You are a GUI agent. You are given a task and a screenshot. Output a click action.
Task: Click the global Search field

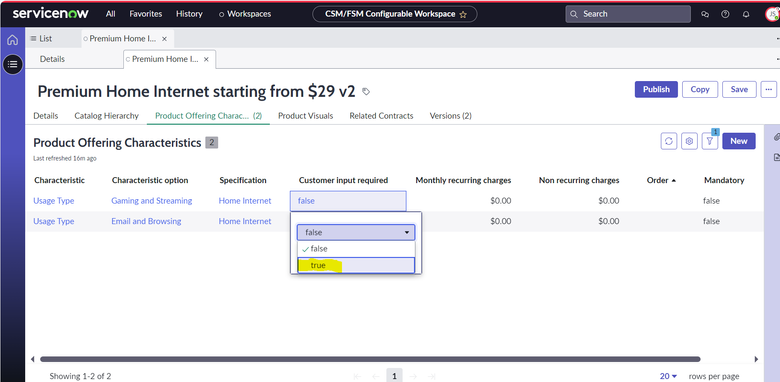tap(628, 14)
